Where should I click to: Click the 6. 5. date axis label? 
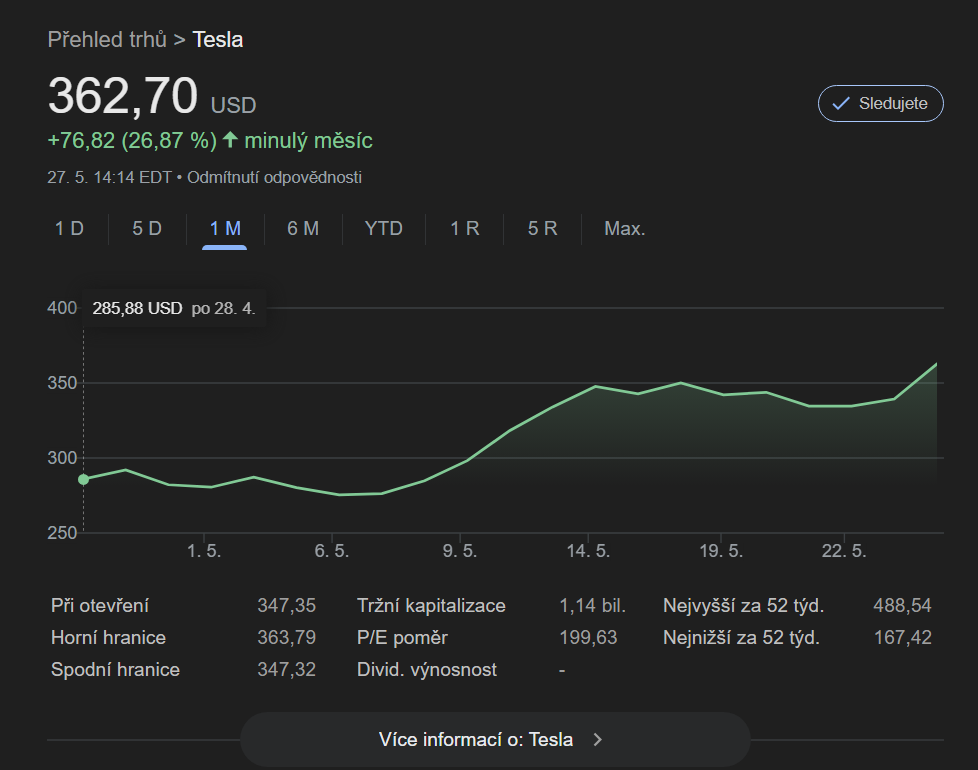[x=332, y=551]
